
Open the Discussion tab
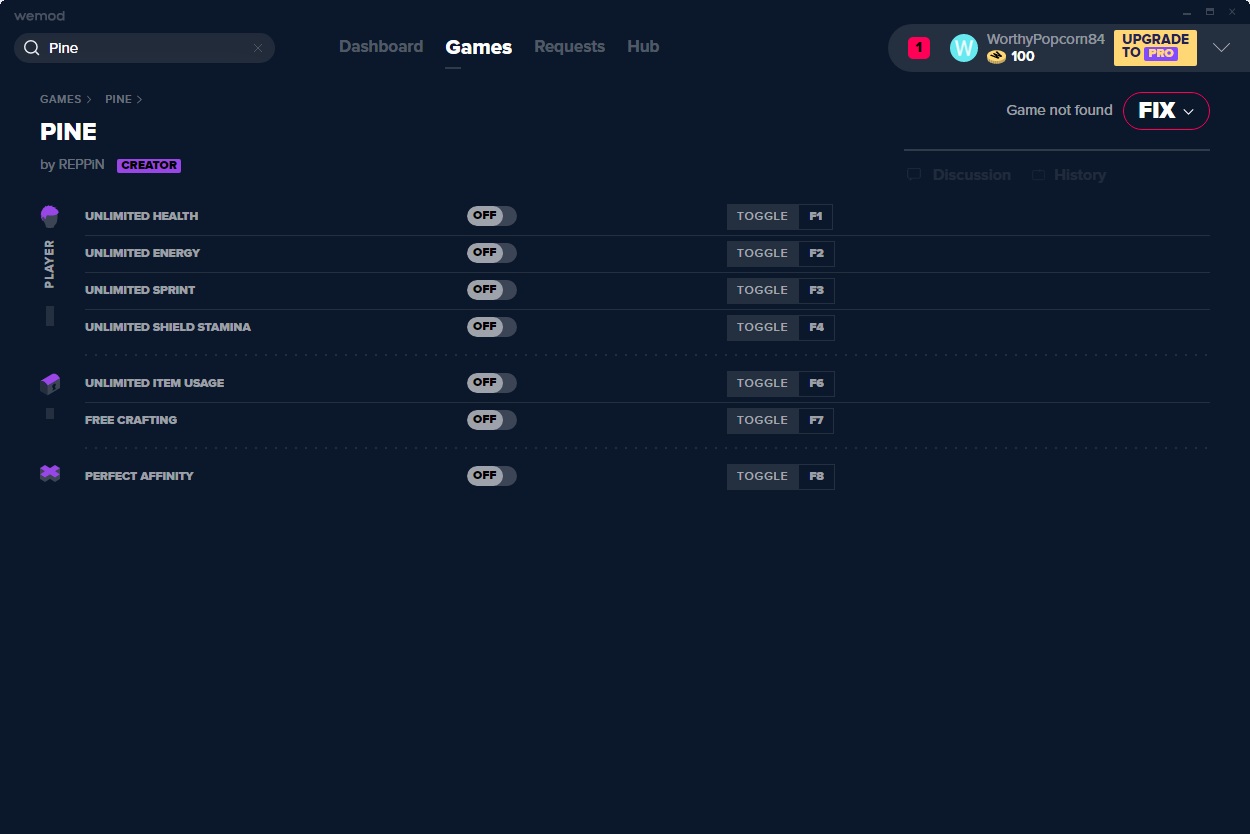[x=959, y=175]
